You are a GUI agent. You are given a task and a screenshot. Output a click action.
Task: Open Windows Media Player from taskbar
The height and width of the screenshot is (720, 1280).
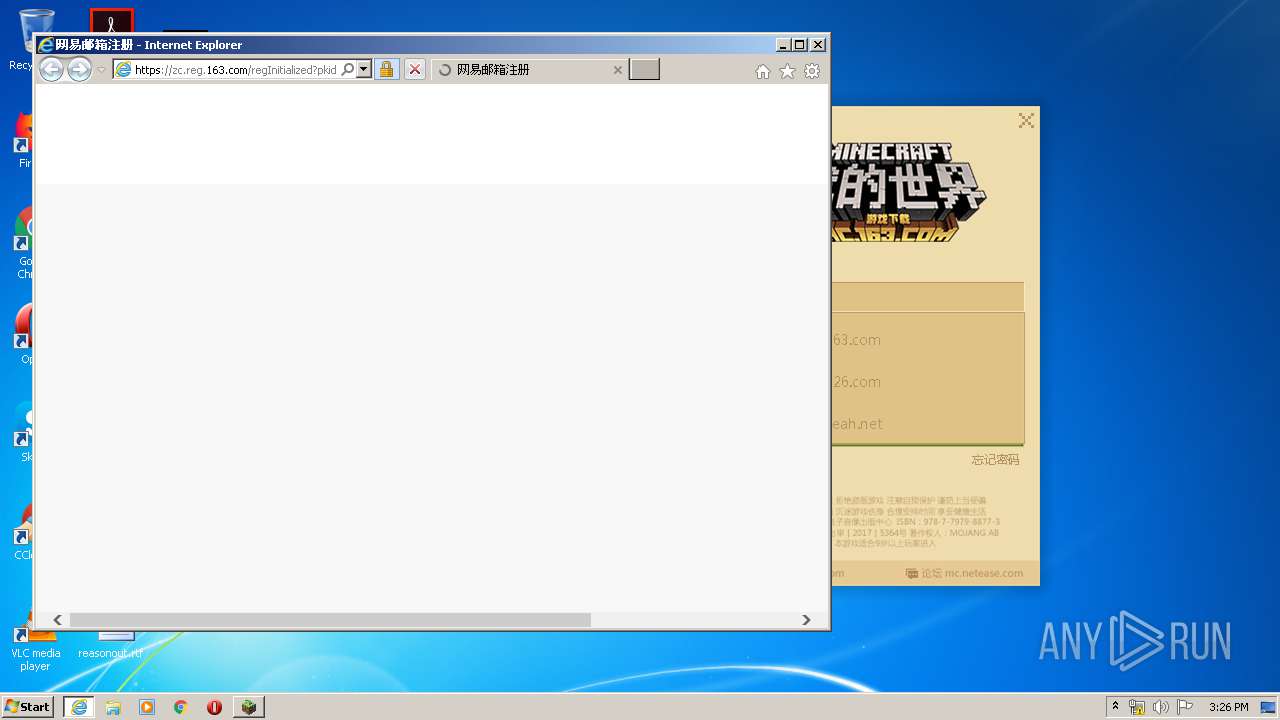click(x=147, y=707)
